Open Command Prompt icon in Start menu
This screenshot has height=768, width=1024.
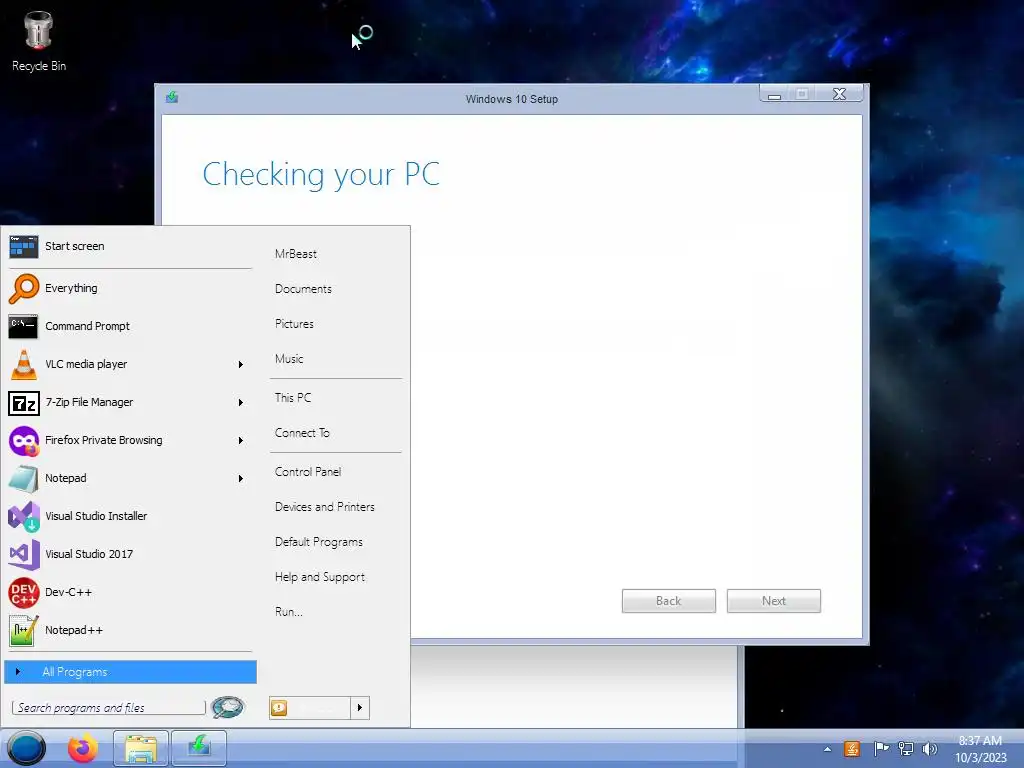pyautogui.click(x=24, y=327)
